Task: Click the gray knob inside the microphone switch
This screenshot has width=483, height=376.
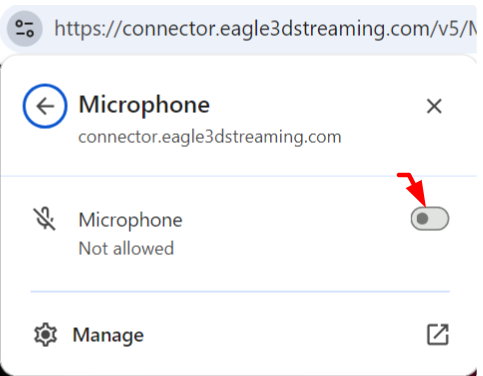Action: coord(422,219)
